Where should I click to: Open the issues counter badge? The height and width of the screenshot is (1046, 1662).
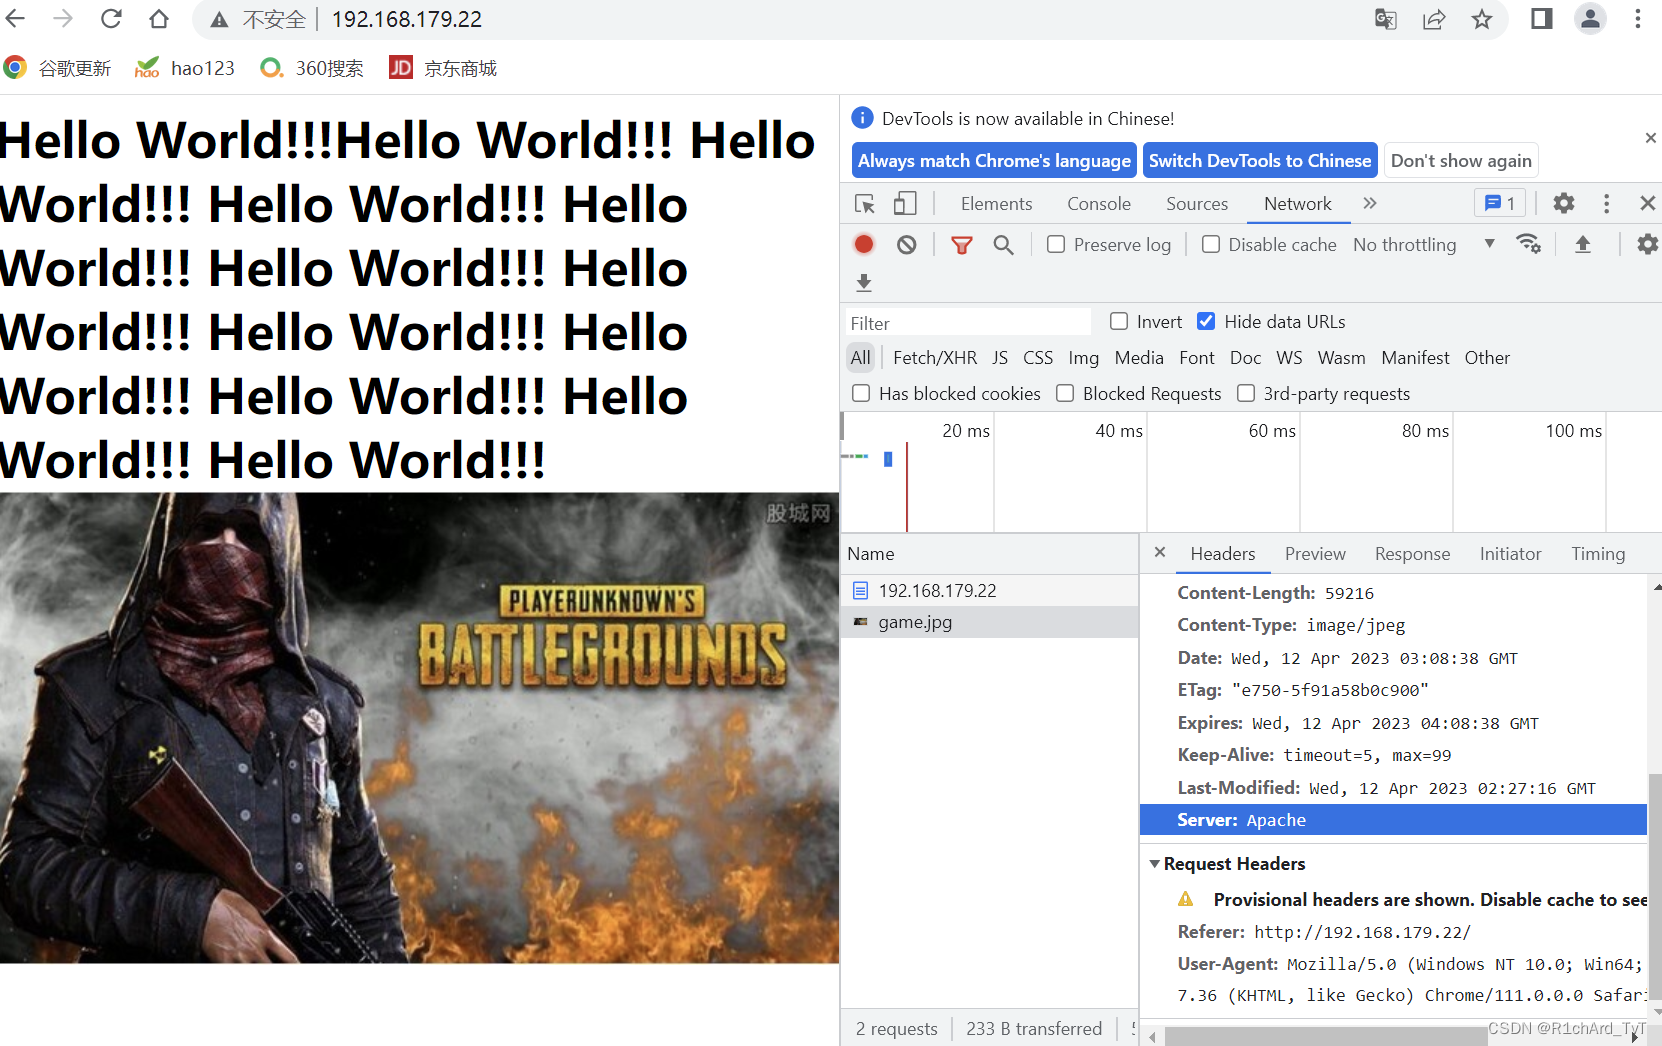(x=1500, y=204)
